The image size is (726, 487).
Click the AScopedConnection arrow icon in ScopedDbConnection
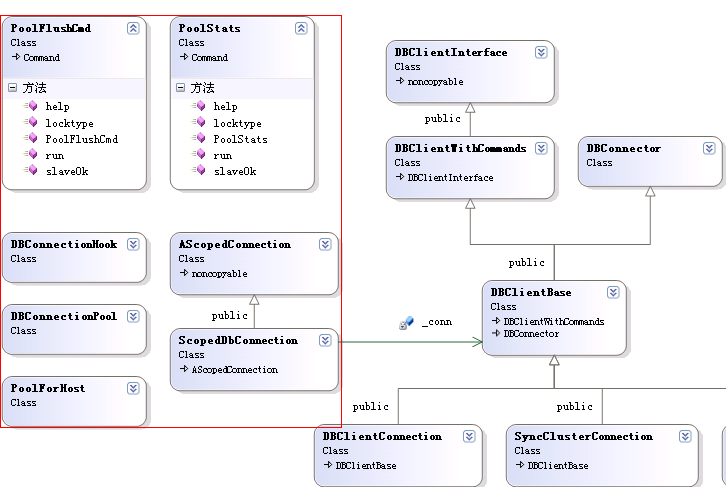184,369
